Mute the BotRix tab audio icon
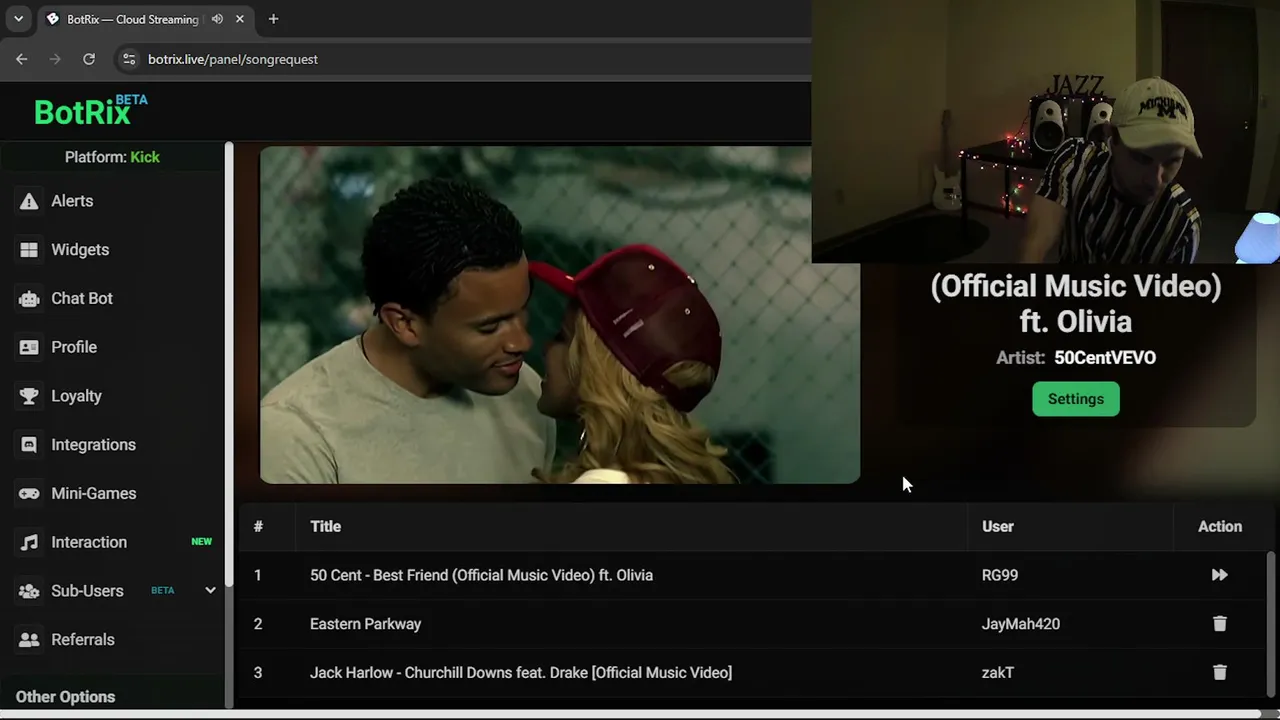This screenshot has width=1280, height=720. pyautogui.click(x=217, y=19)
